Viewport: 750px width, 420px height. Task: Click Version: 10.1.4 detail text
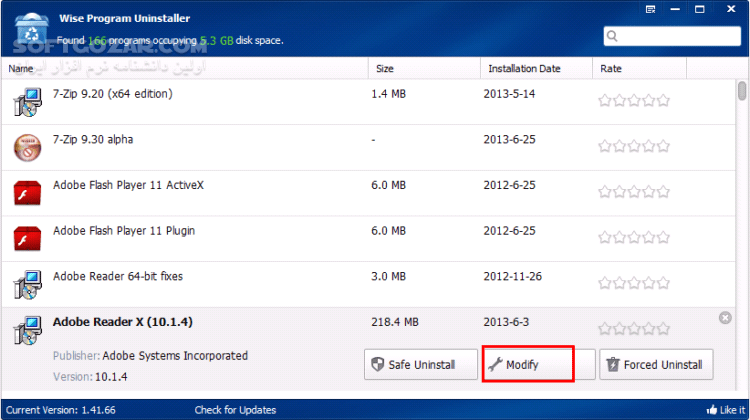[x=90, y=377]
